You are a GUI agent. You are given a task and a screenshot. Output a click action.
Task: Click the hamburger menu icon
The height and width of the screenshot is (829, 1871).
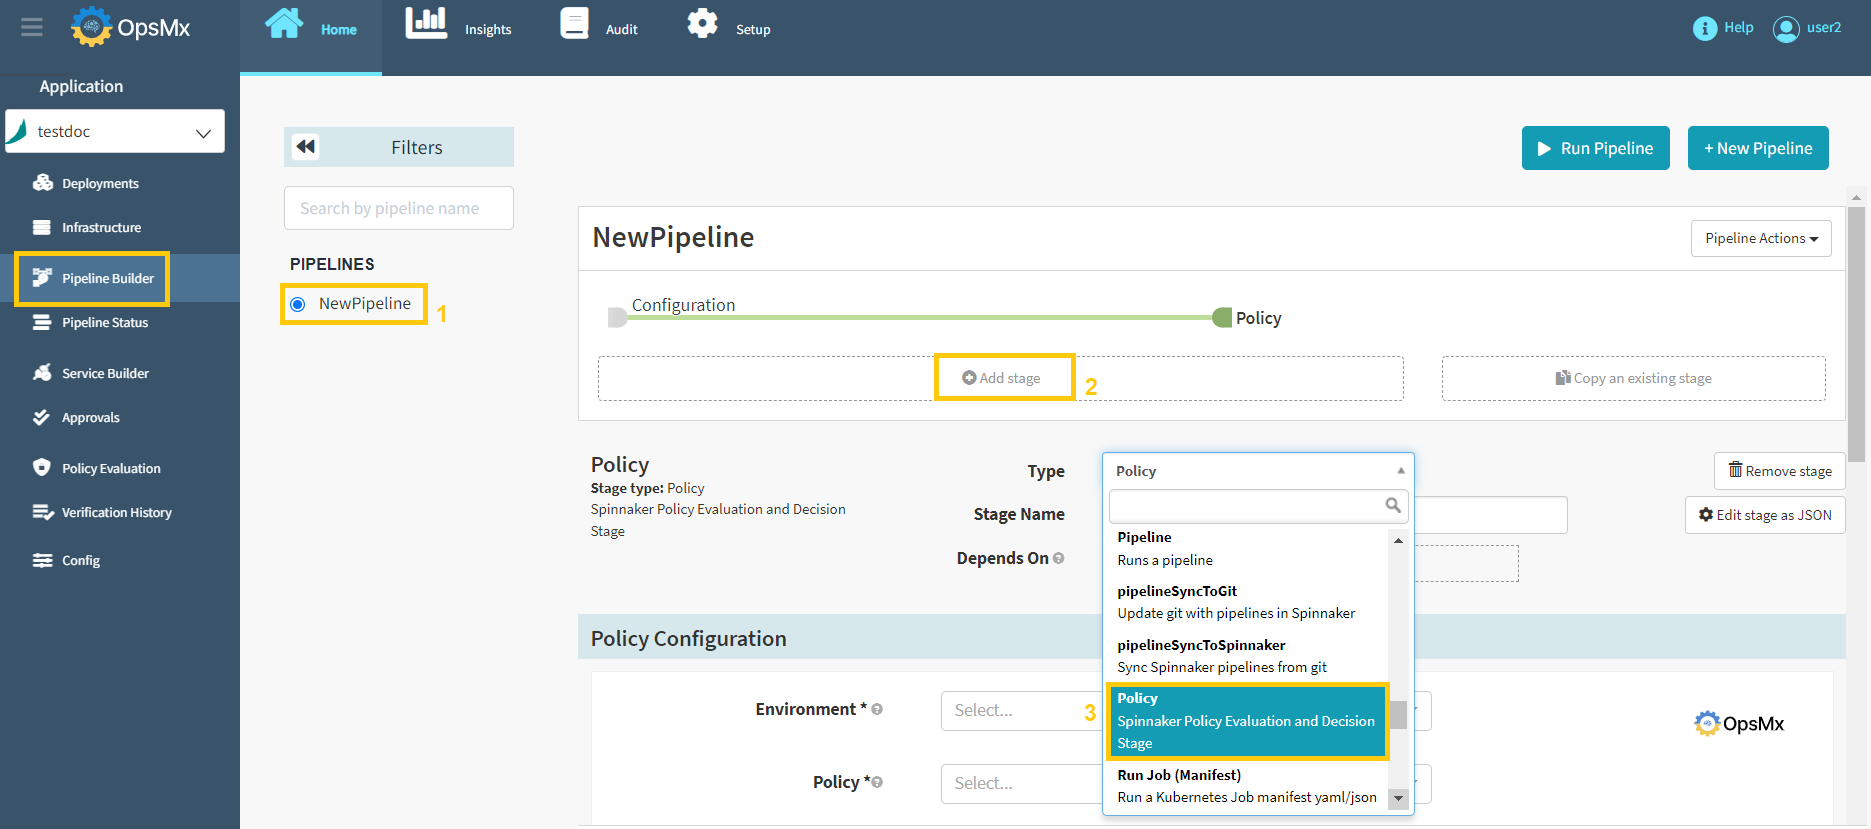(x=32, y=27)
